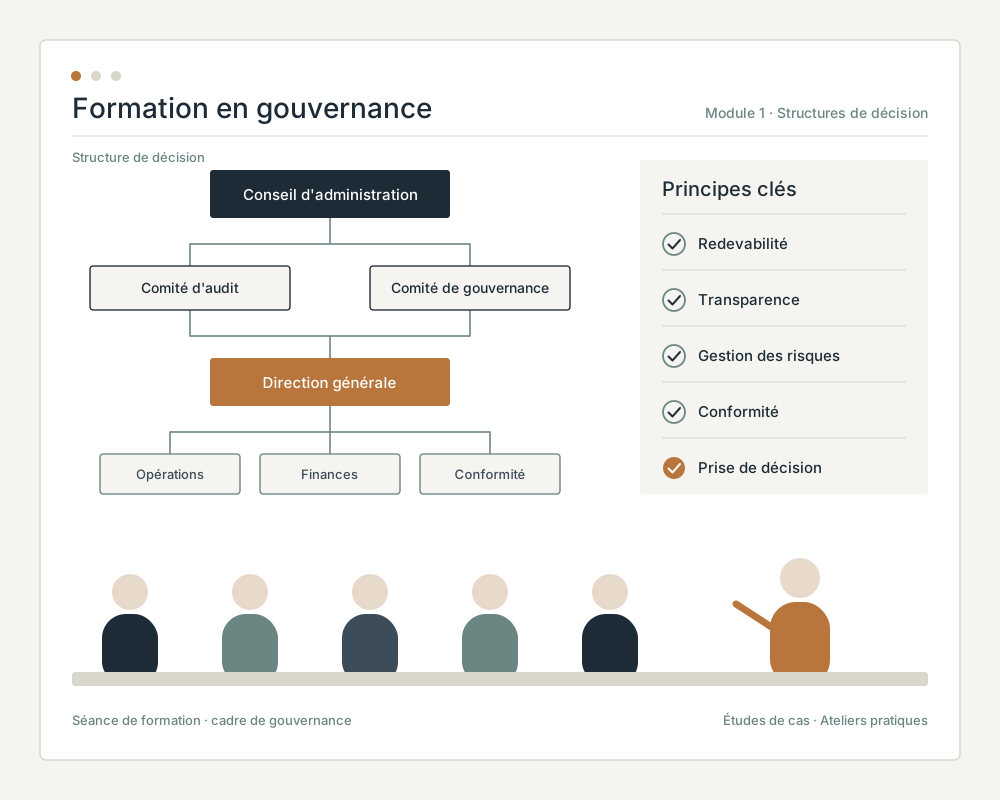The width and height of the screenshot is (1000, 800).
Task: Click the Transparence principle label
Action: click(x=749, y=300)
